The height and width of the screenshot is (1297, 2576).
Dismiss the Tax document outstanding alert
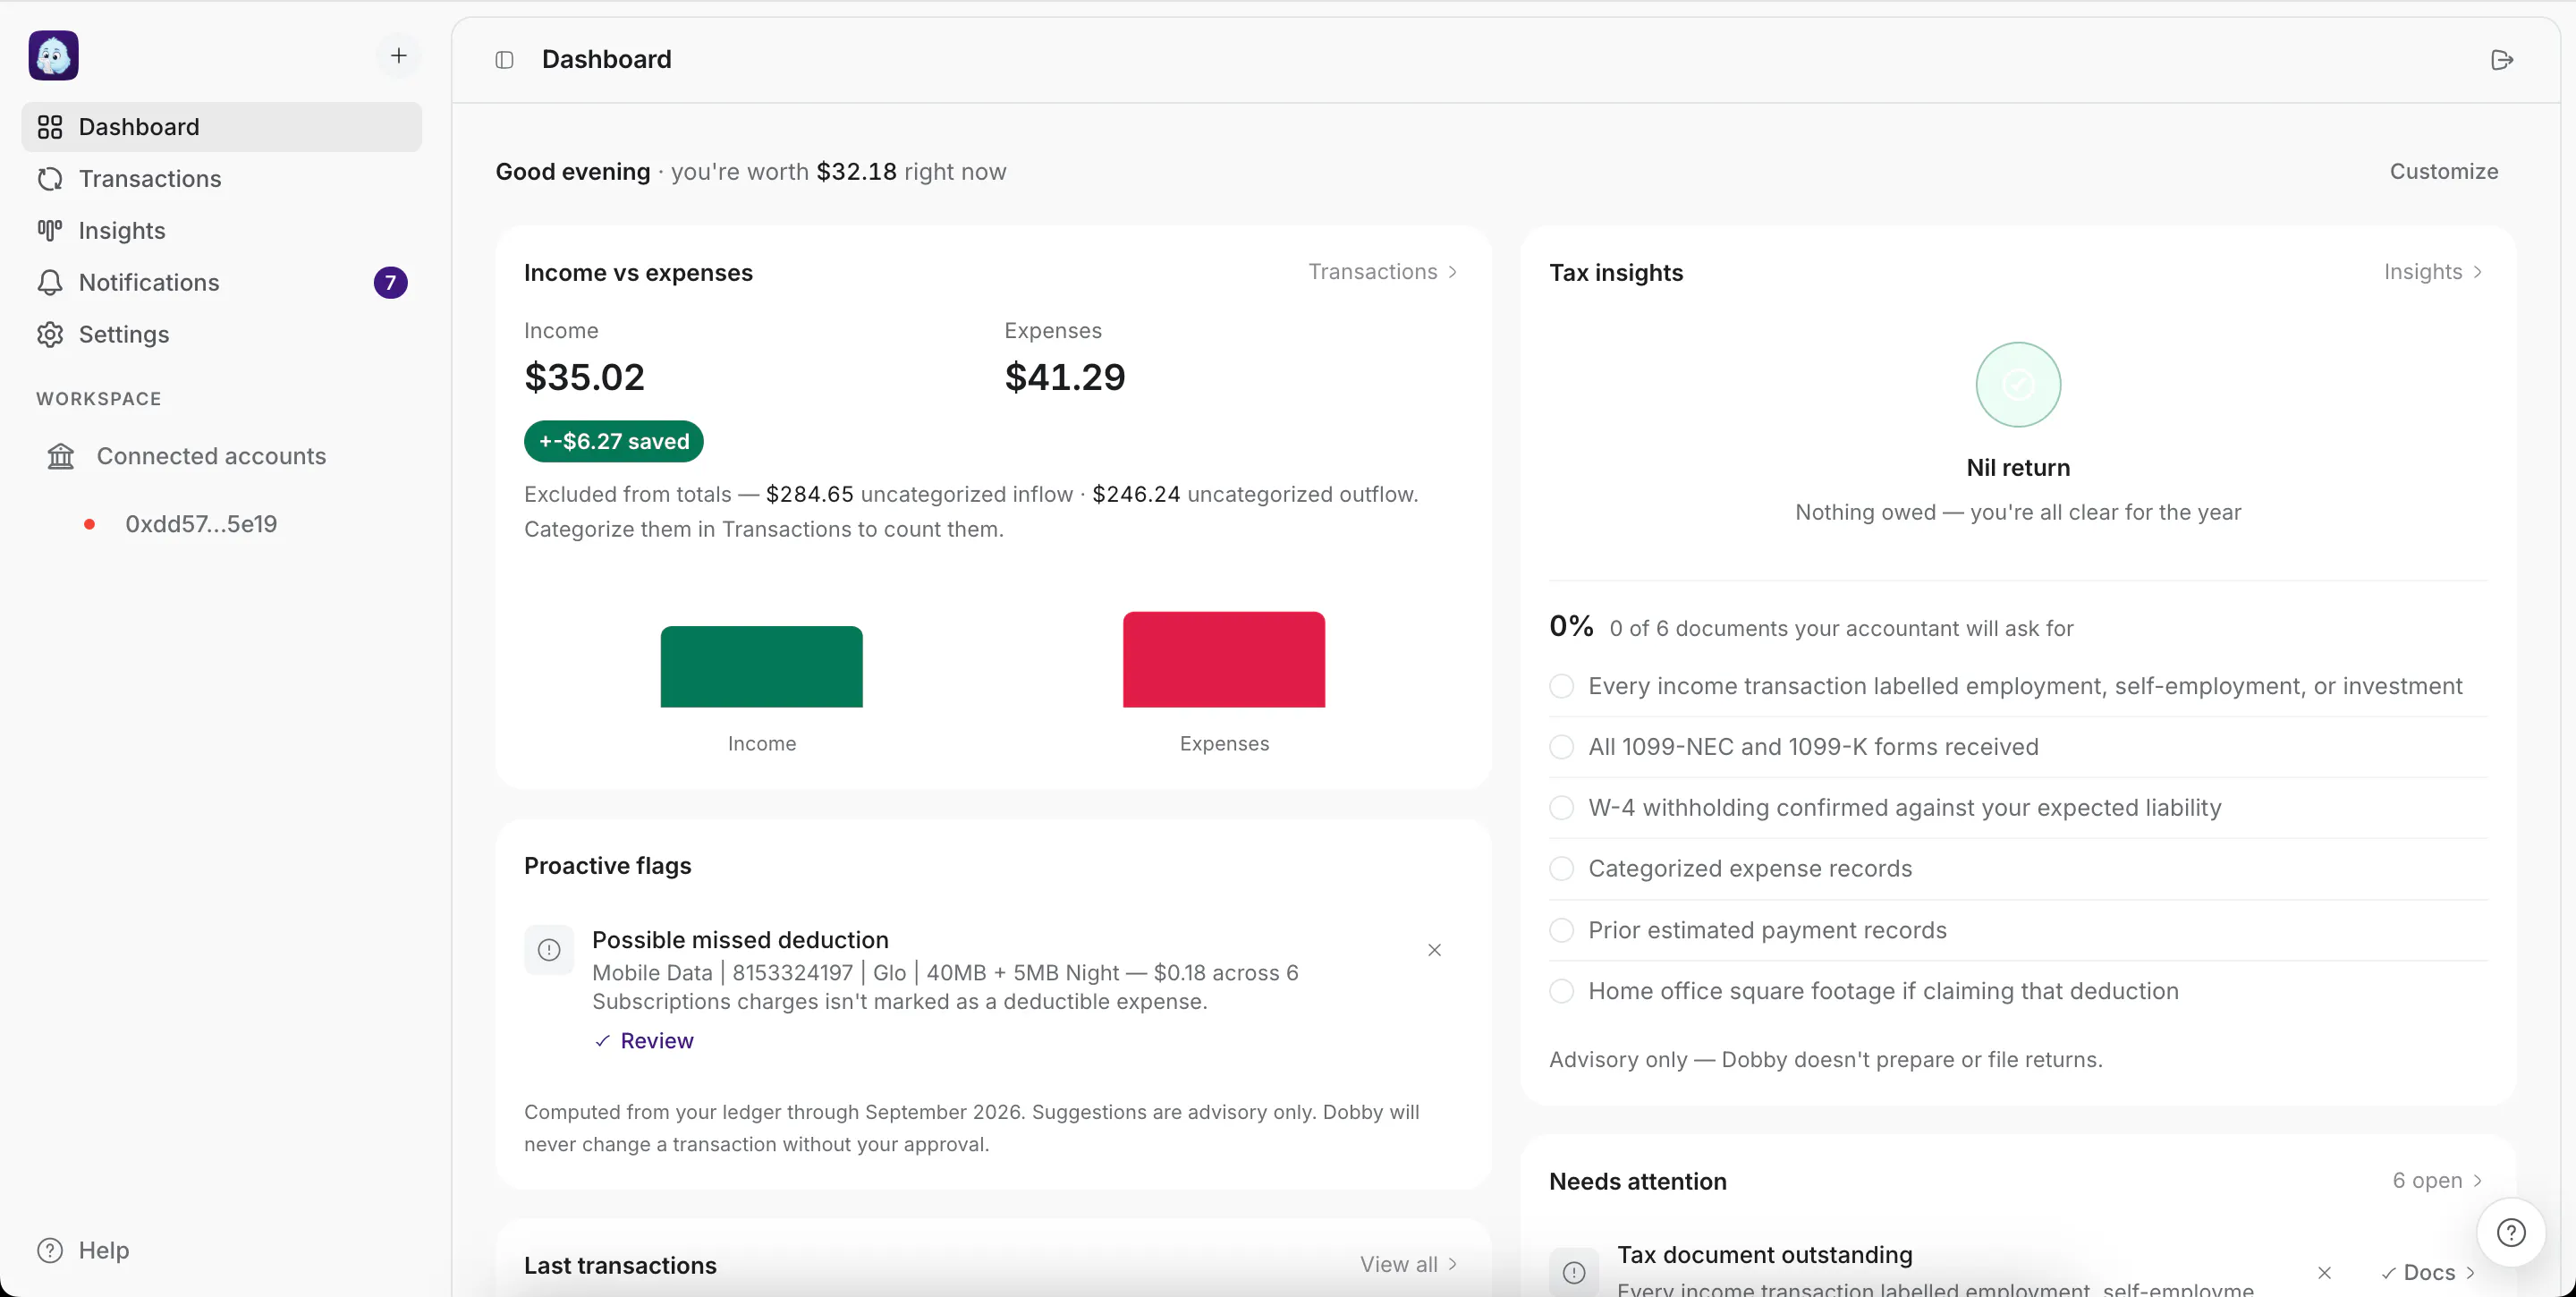[2324, 1272]
